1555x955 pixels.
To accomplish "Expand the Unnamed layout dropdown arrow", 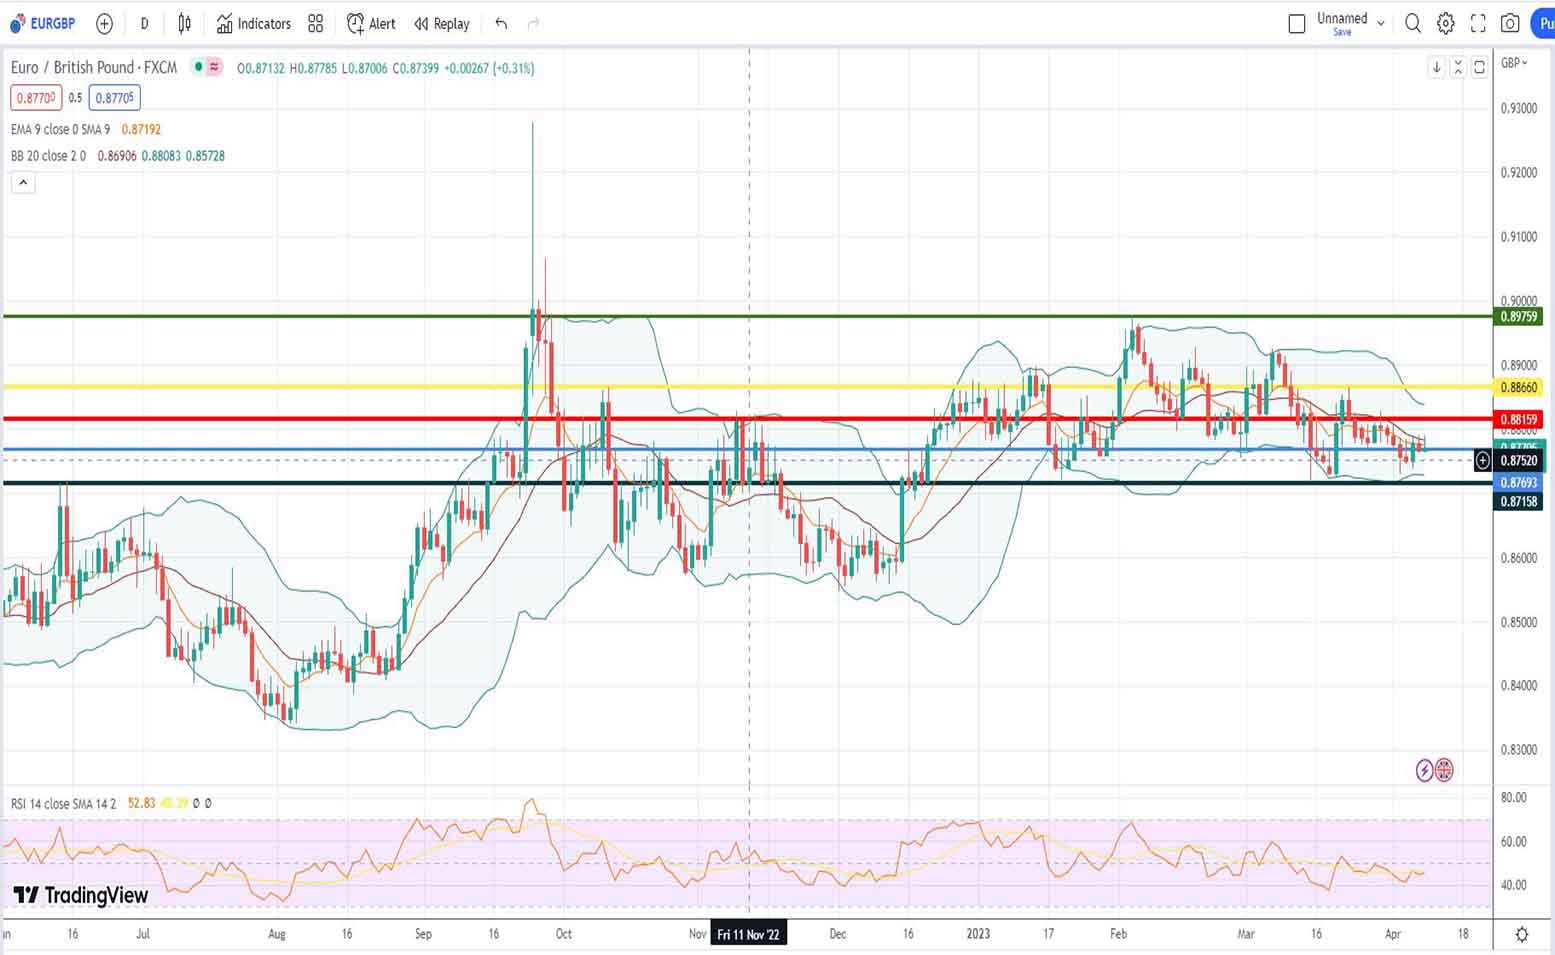I will pos(1381,23).
